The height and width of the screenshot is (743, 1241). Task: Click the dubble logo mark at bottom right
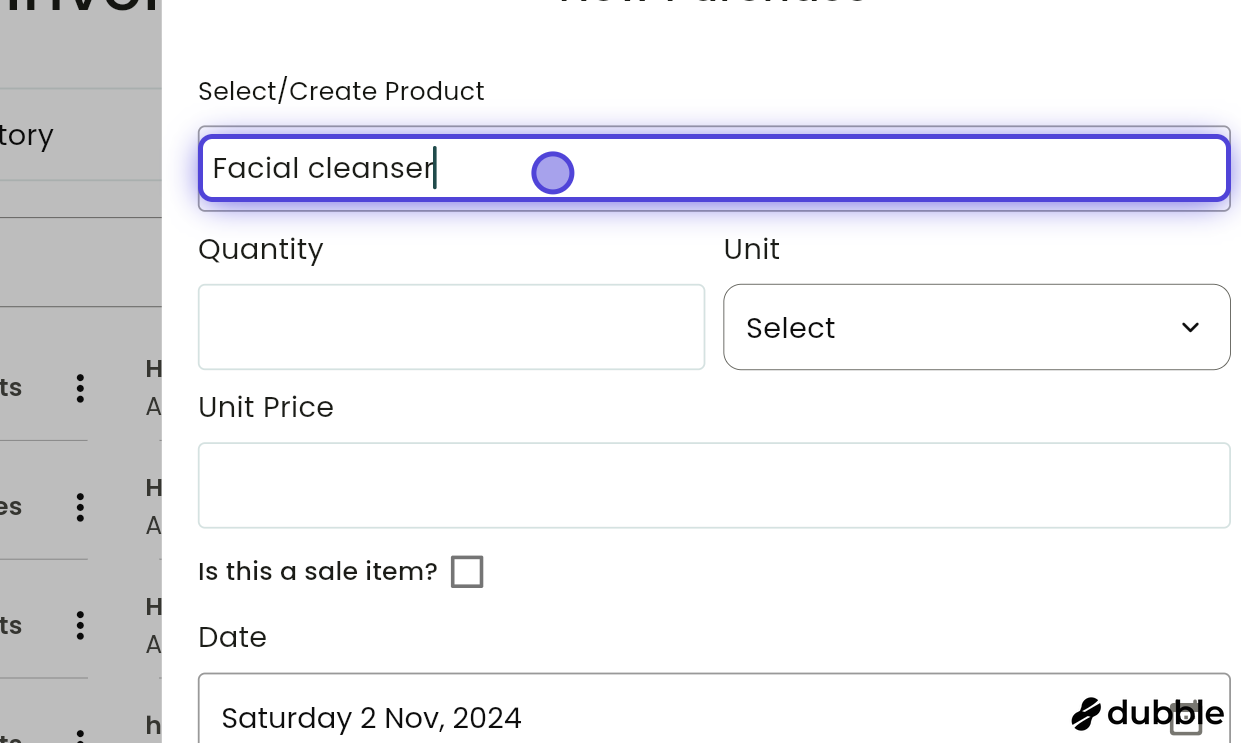(x=1085, y=714)
